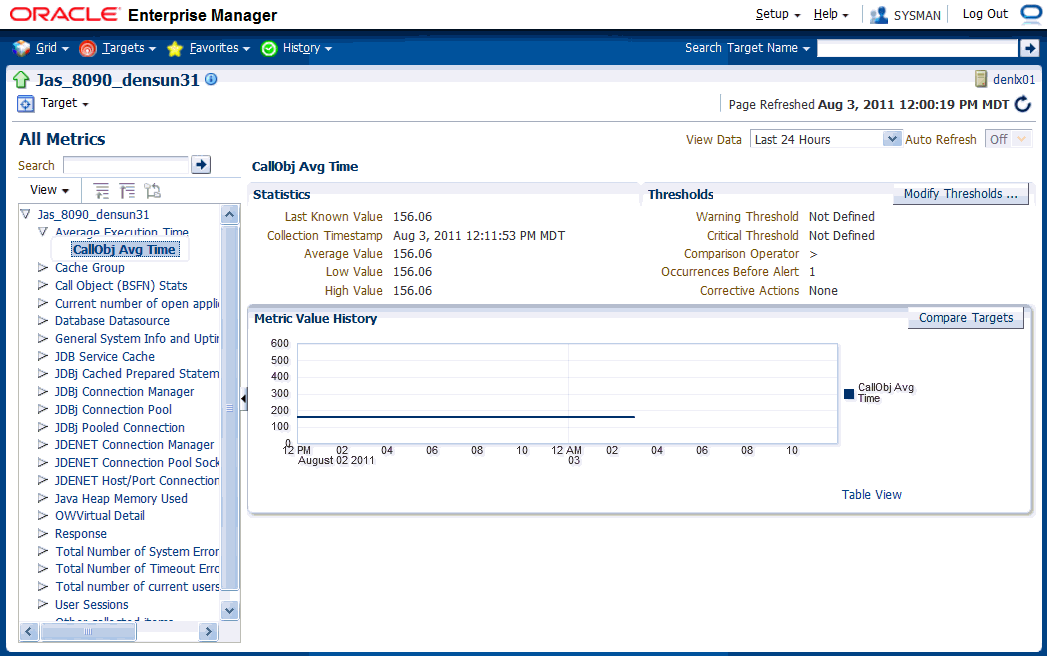The height and width of the screenshot is (656, 1047).
Task: Collapse the Jas_8090_densun31 root tree node
Action: pos(25,214)
